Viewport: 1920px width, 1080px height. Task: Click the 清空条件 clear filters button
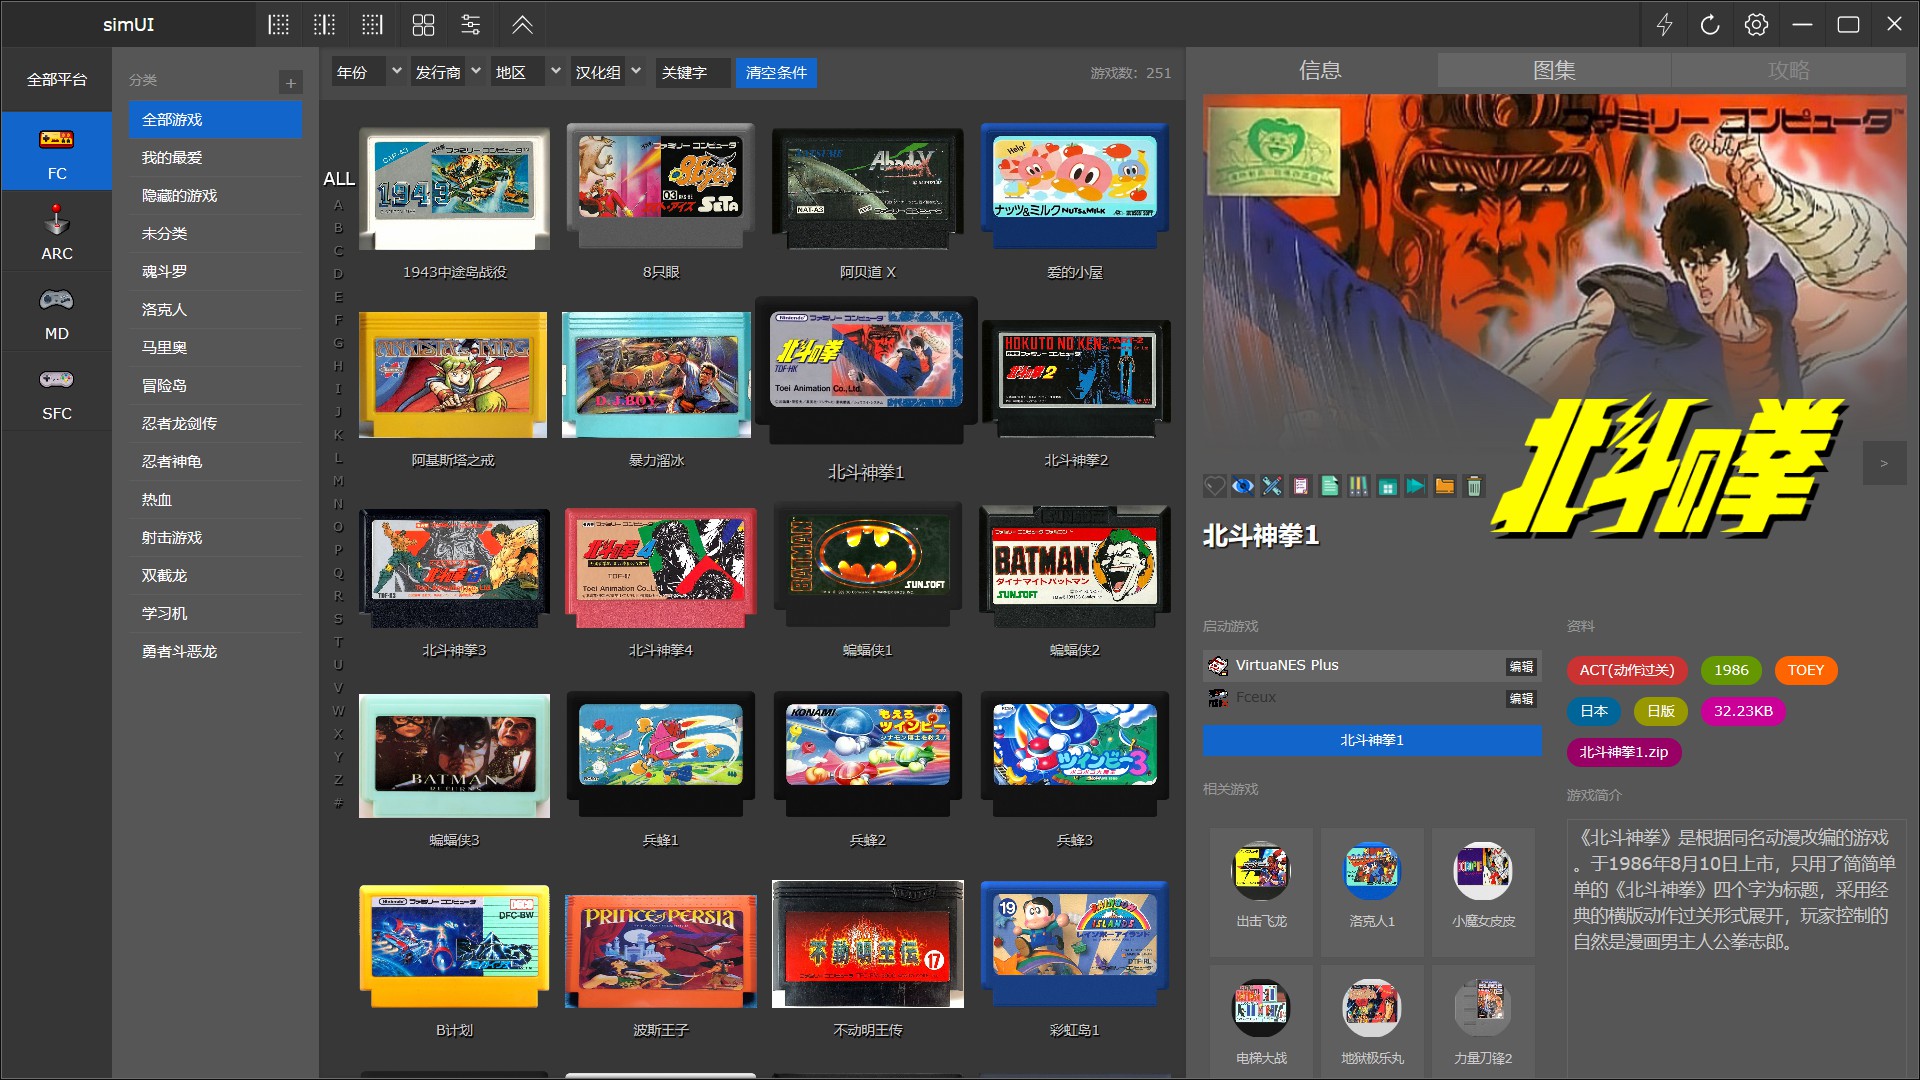point(776,72)
